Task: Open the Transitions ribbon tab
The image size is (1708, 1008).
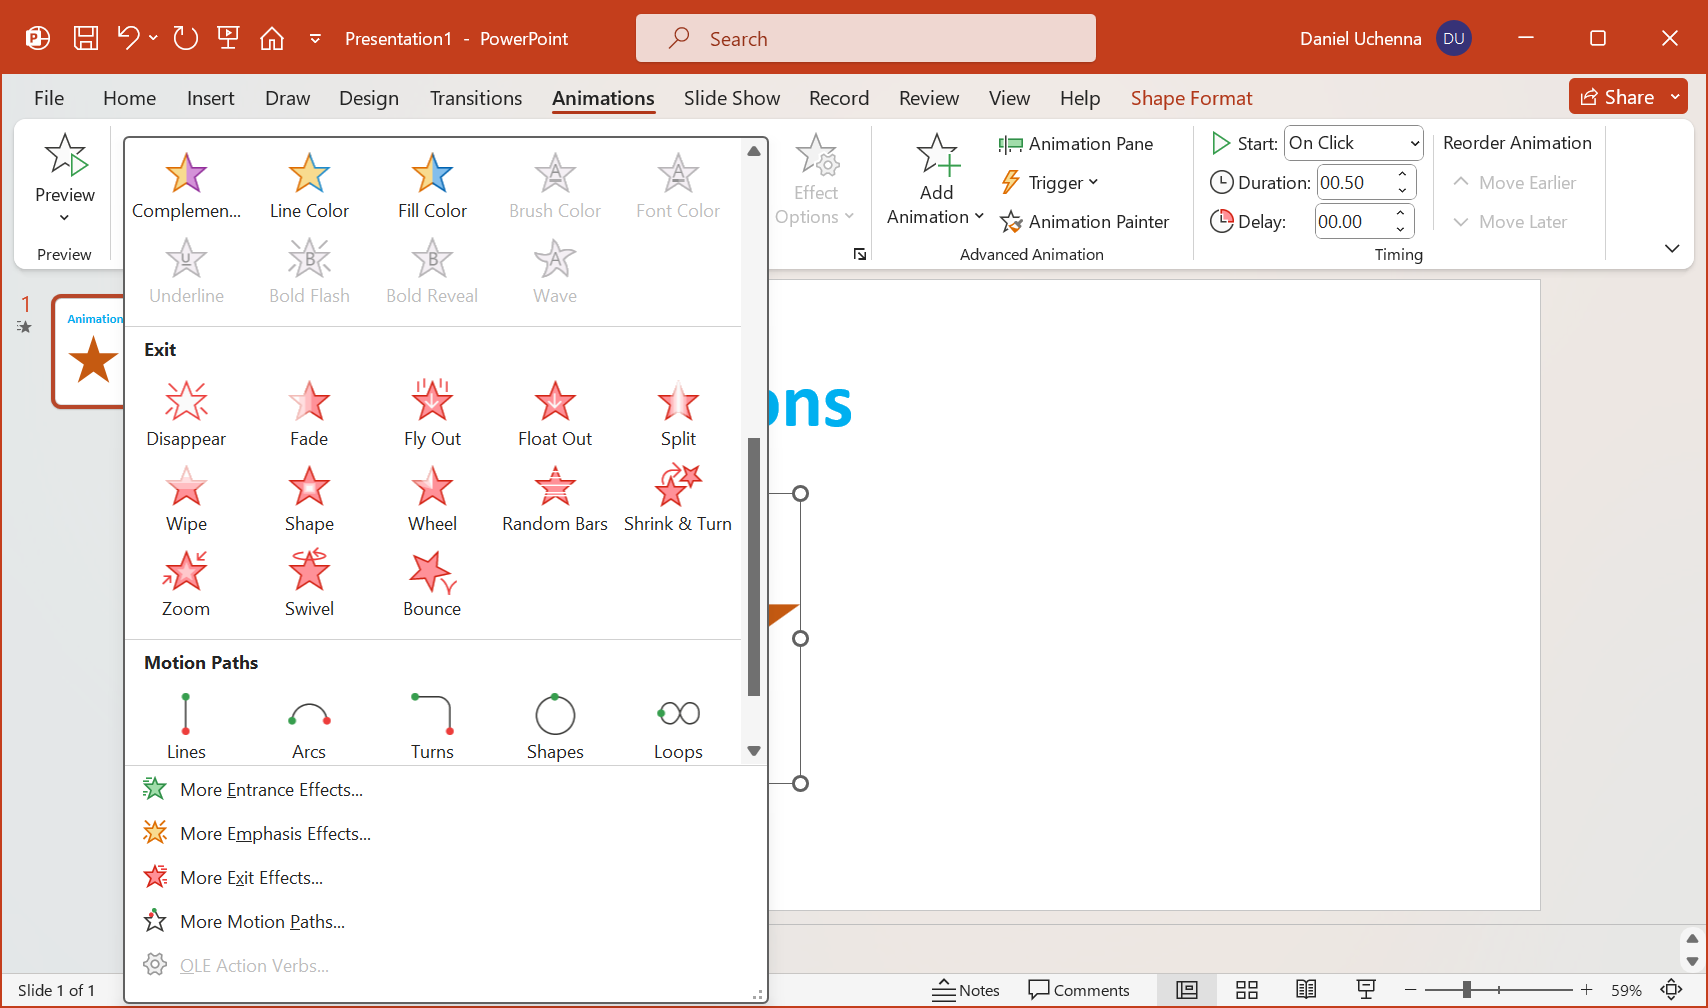Action: coord(476,98)
